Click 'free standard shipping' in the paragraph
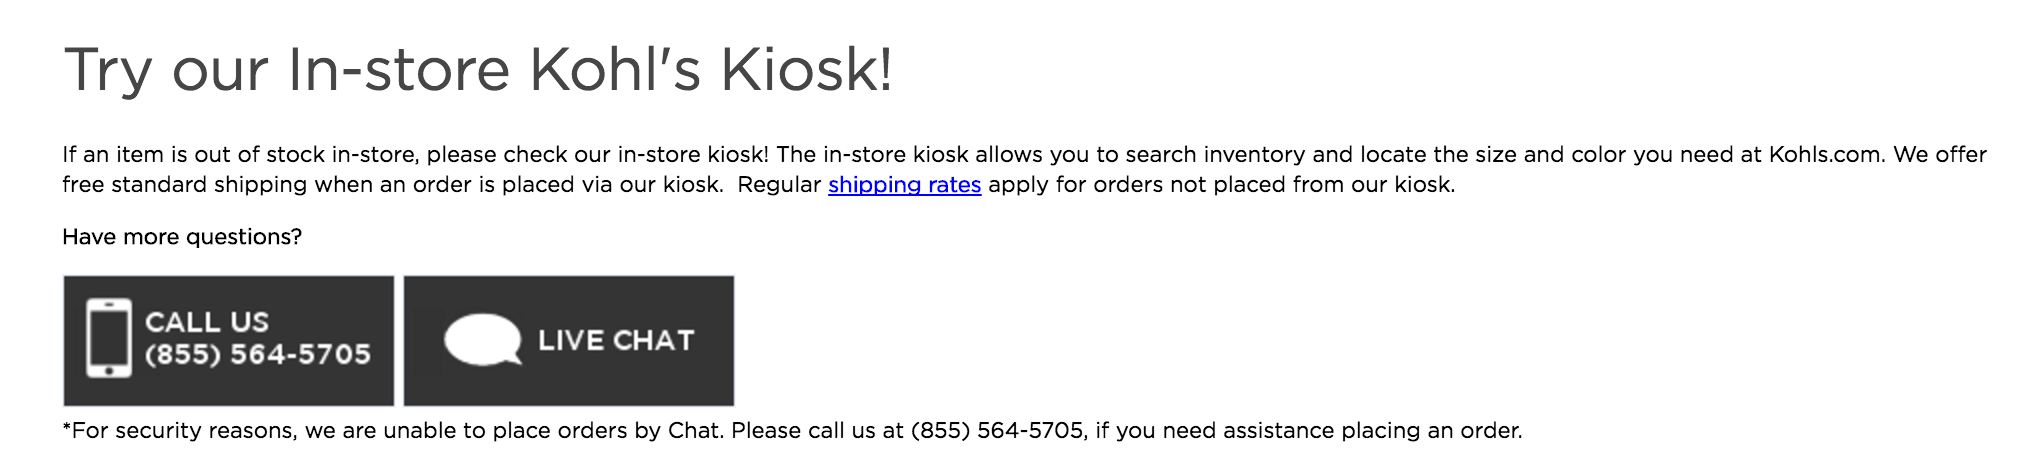 185,185
